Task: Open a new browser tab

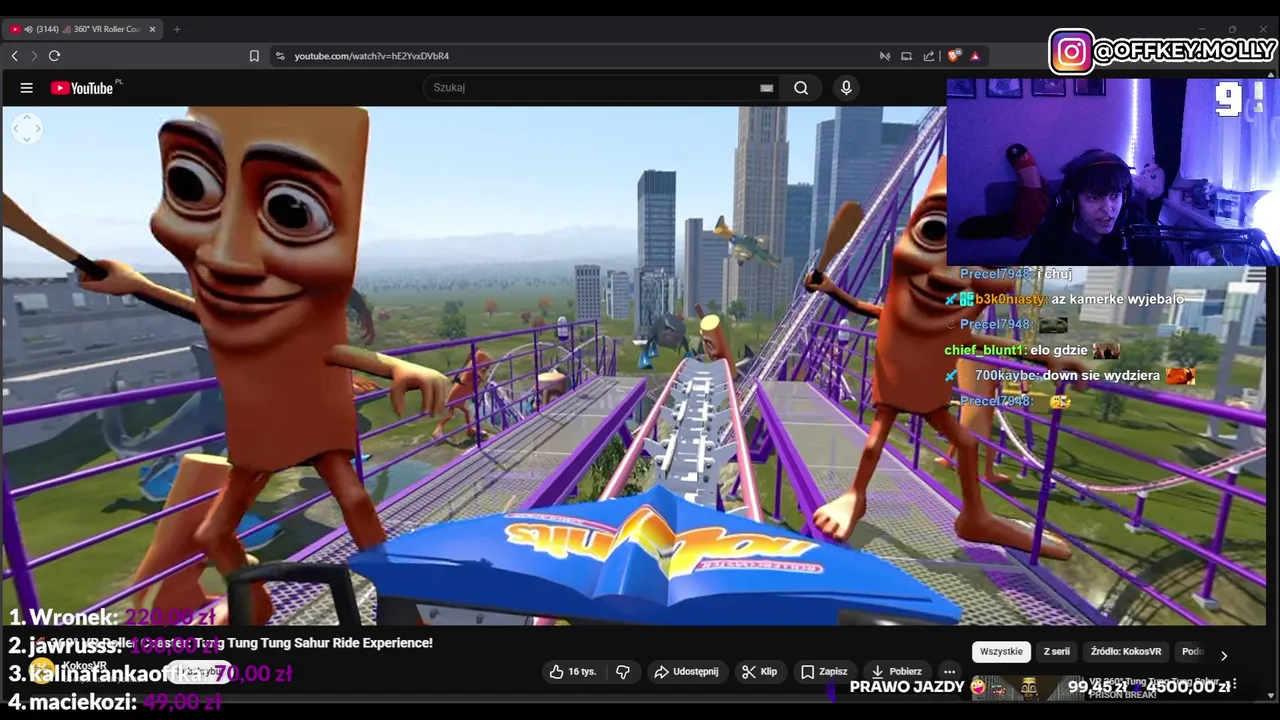Action: coord(177,29)
